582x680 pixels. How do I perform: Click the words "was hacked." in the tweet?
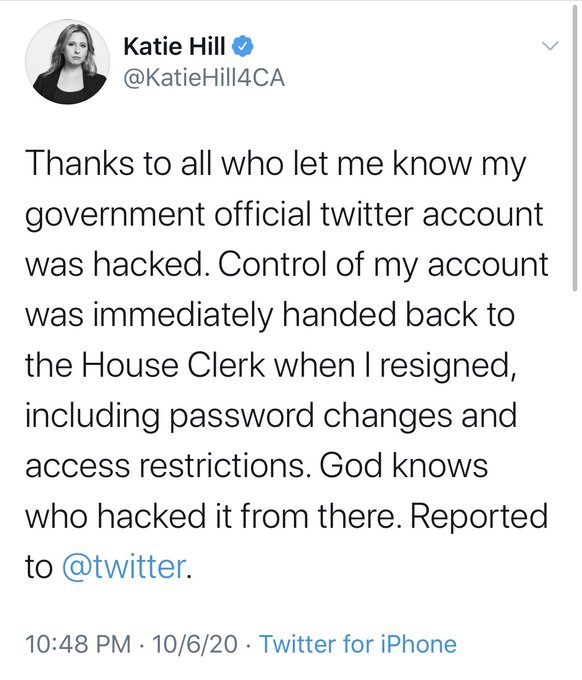pos(114,265)
